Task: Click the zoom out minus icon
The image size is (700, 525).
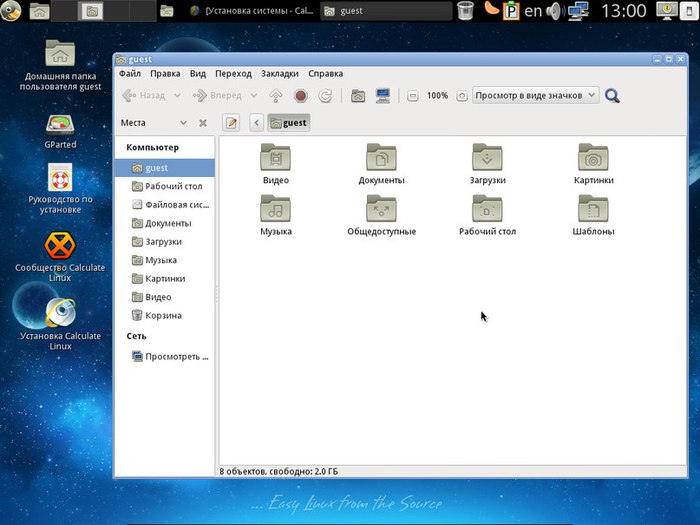Action: click(x=412, y=96)
